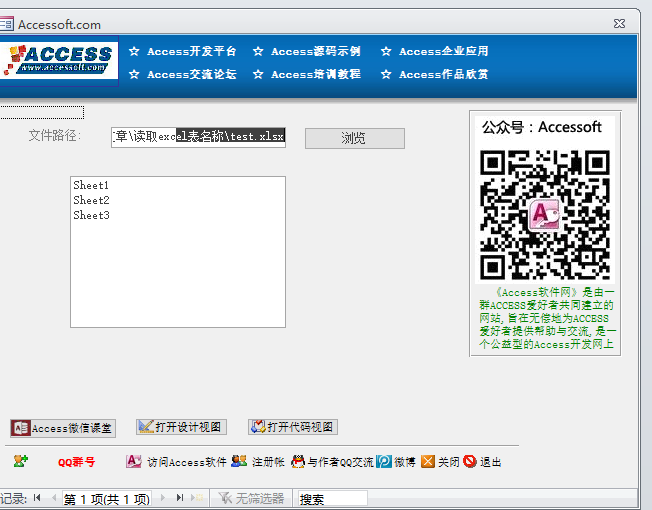Click the 打开设计视图 button
Screen dimensions: 652x510
(181, 427)
